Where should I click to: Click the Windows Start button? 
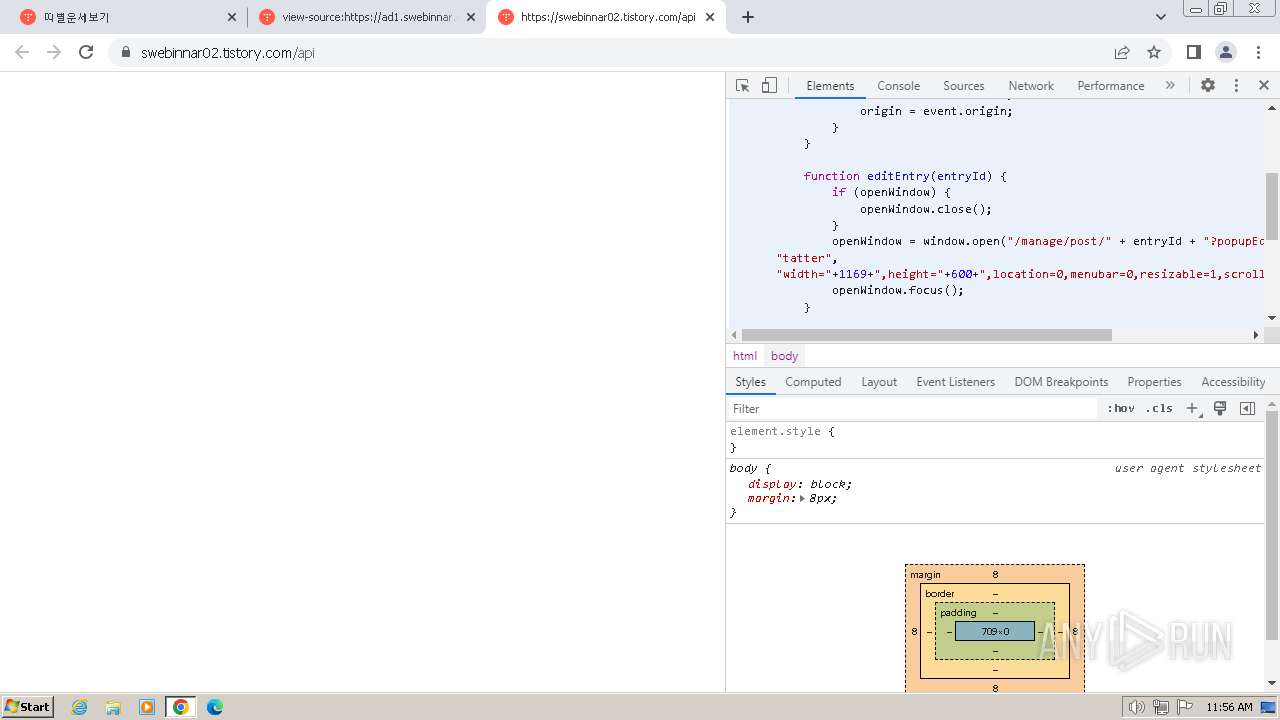(x=28, y=706)
